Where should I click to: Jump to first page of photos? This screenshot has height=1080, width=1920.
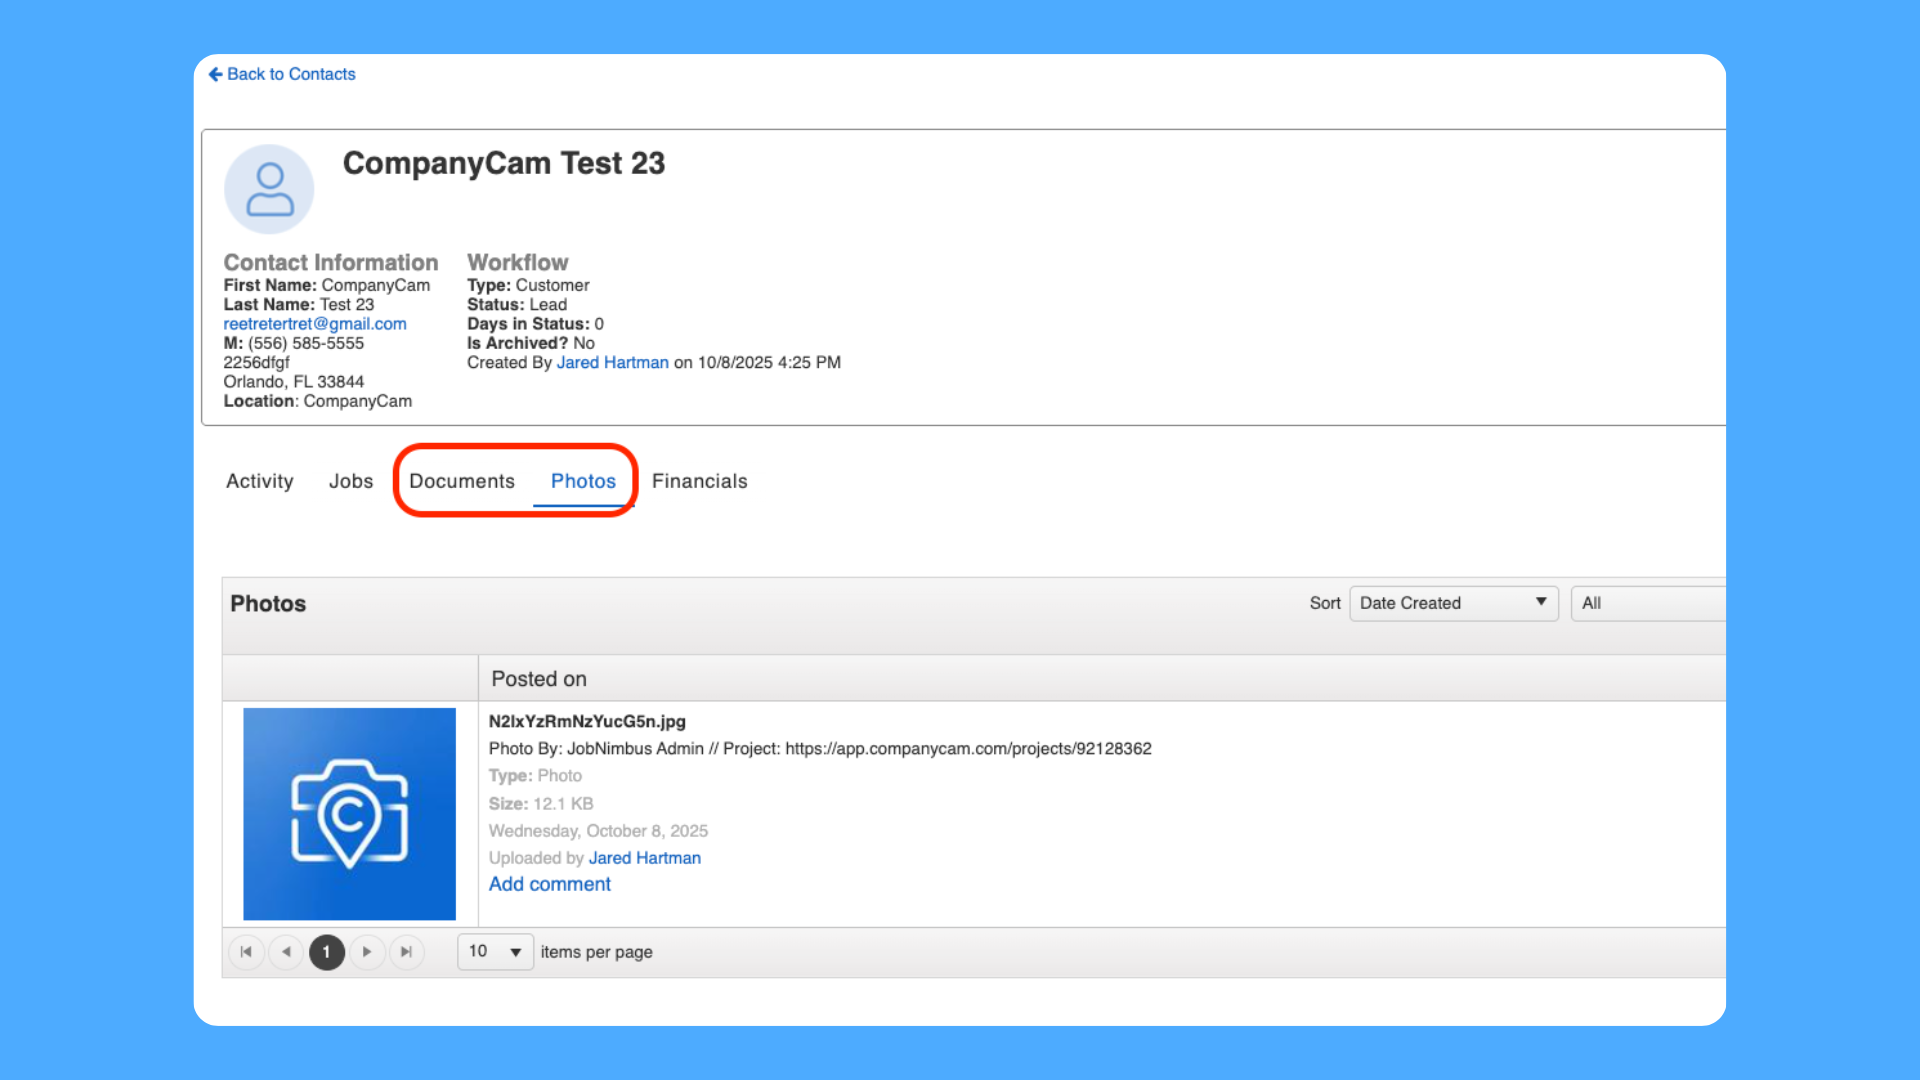click(x=246, y=952)
